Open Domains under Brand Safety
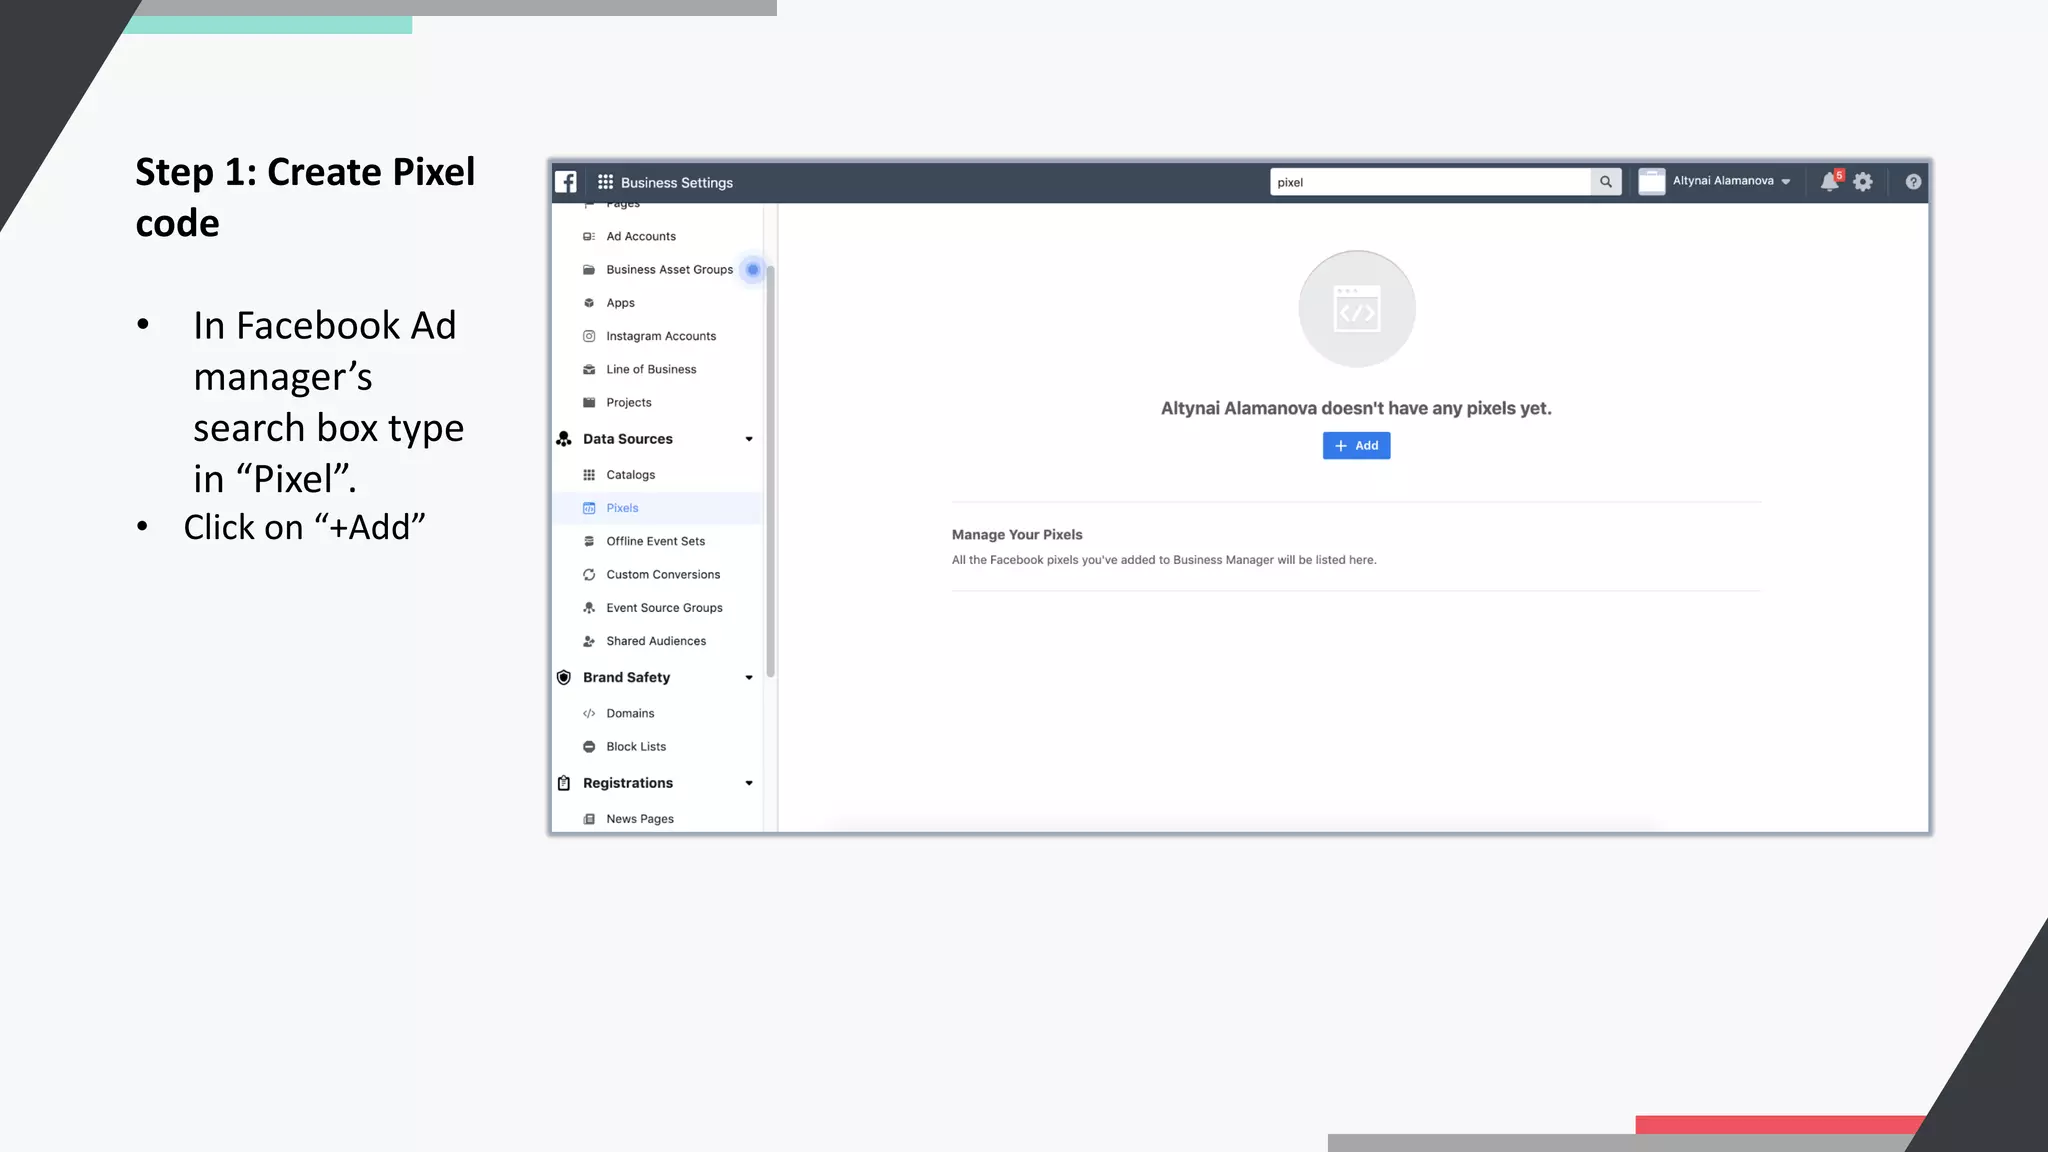 [630, 714]
